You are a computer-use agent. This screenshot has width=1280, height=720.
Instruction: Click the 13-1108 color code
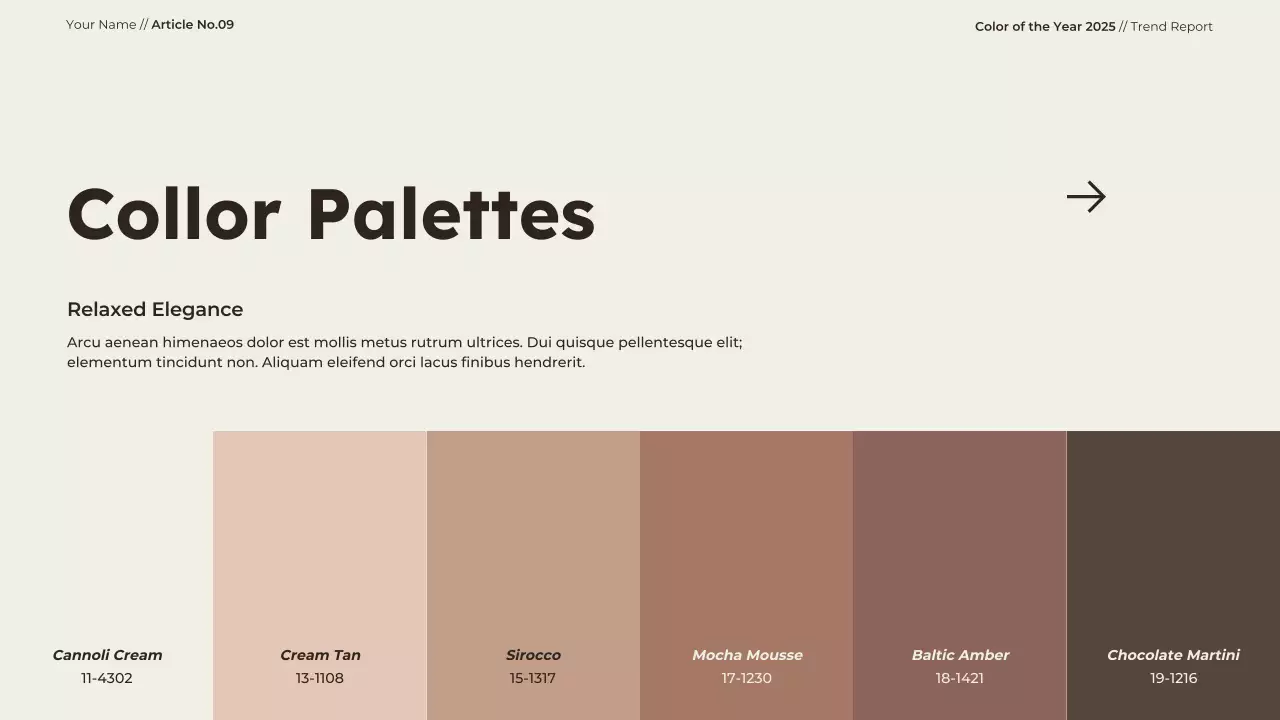pyautogui.click(x=320, y=678)
